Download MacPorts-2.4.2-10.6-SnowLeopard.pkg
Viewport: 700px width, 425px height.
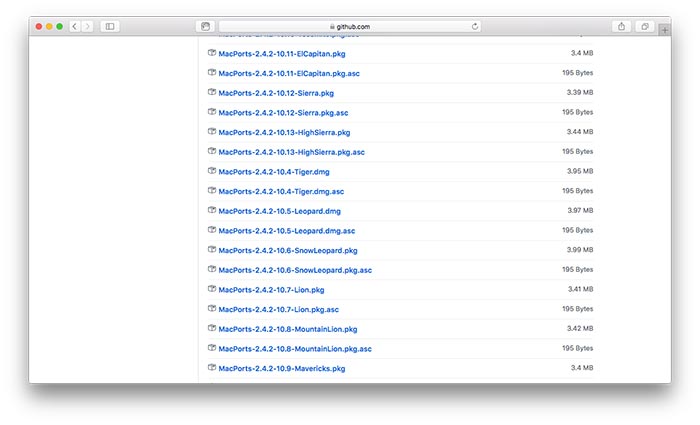288,250
